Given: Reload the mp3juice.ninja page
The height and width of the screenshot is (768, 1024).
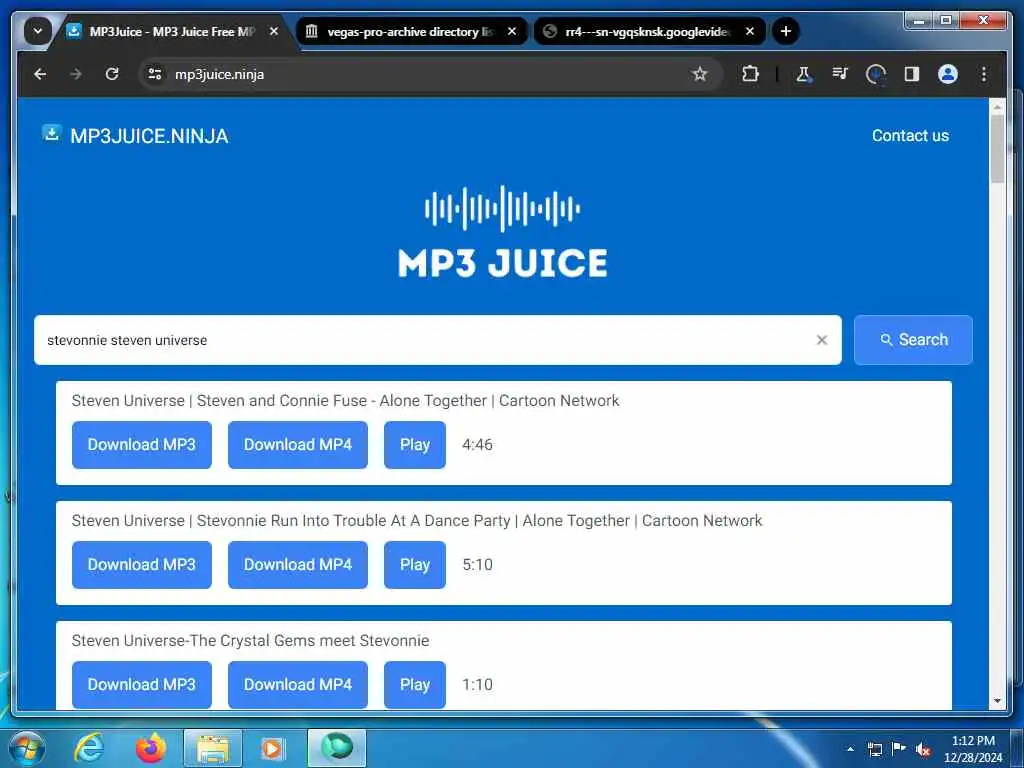Looking at the screenshot, I should point(112,74).
